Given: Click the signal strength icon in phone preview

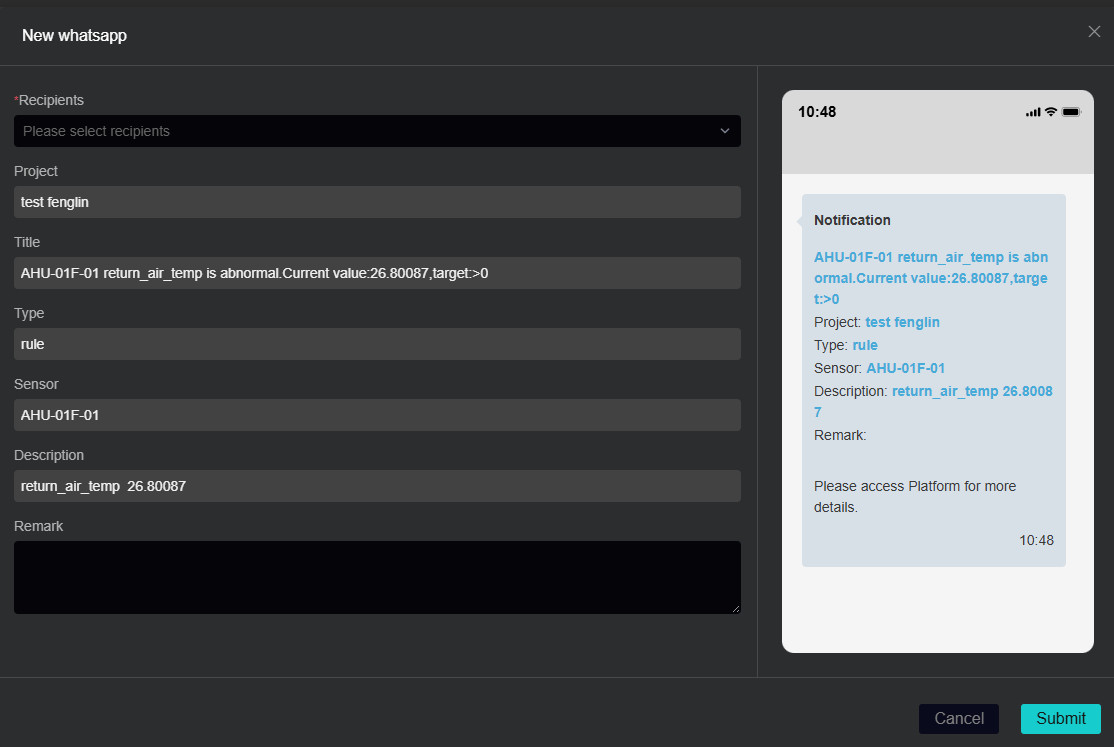Looking at the screenshot, I should (1033, 112).
